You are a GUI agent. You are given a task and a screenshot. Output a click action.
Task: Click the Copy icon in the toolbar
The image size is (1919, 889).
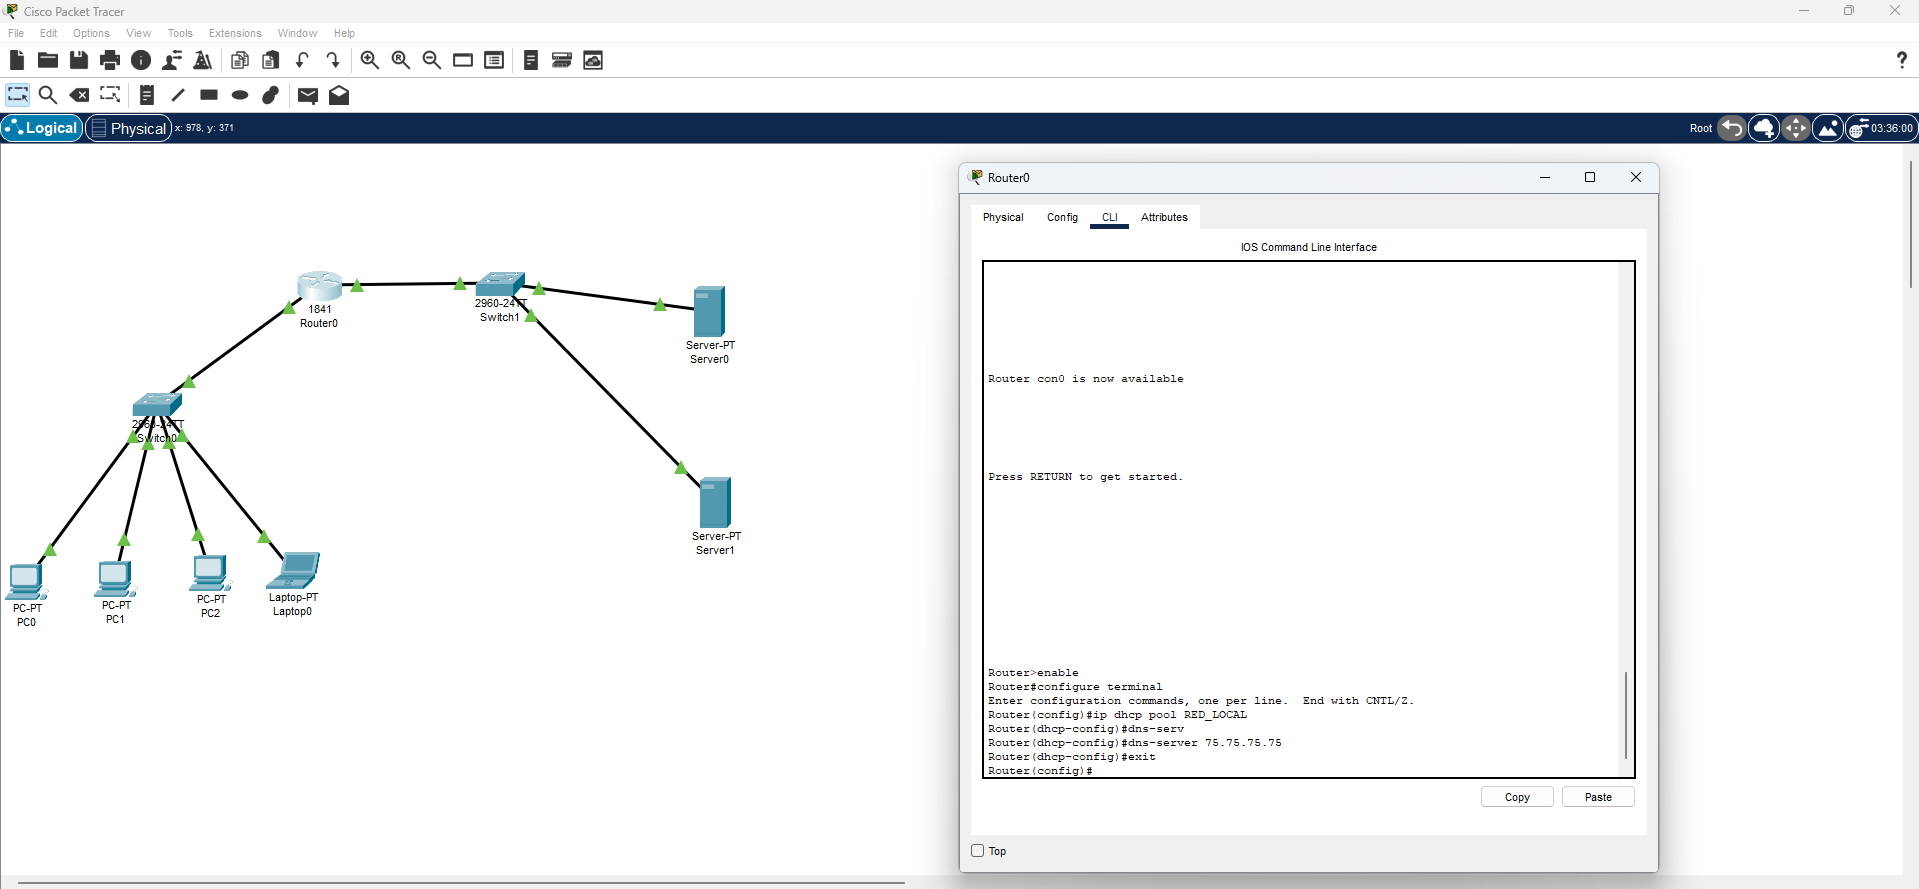(x=240, y=60)
